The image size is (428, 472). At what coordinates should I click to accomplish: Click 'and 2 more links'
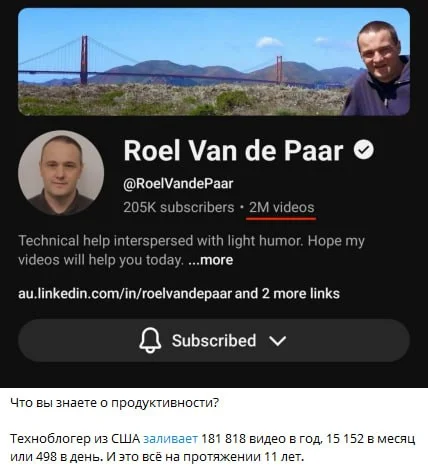[287, 294]
